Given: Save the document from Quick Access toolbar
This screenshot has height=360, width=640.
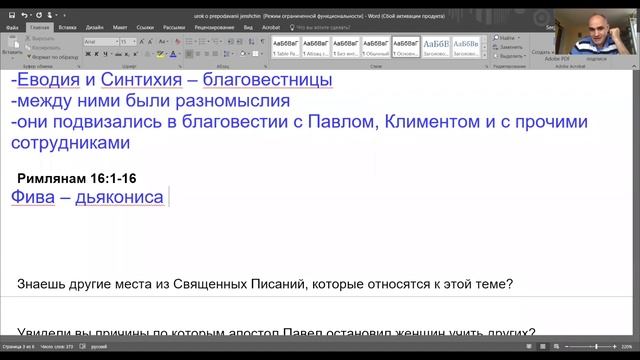Looking at the screenshot, I should (12, 15).
